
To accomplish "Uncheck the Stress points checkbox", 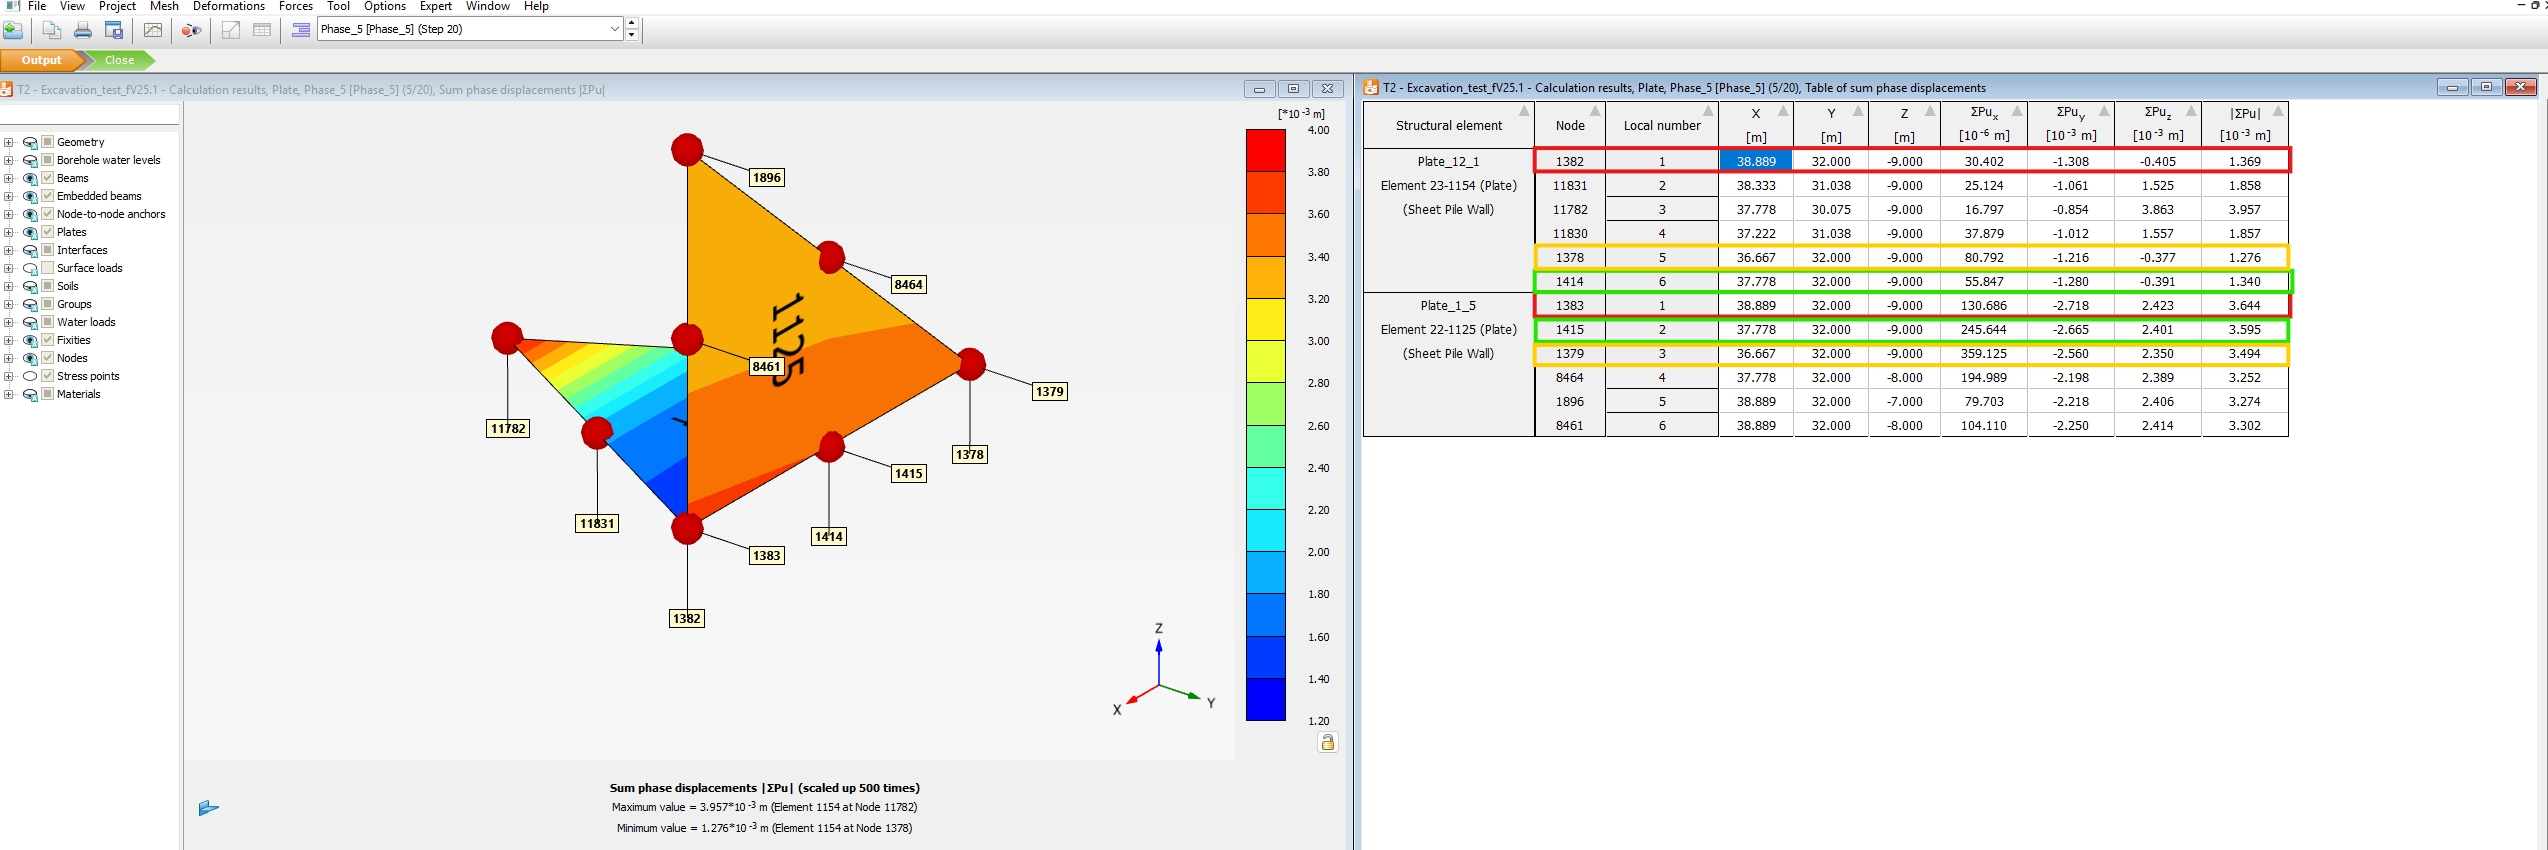I will tap(47, 376).
